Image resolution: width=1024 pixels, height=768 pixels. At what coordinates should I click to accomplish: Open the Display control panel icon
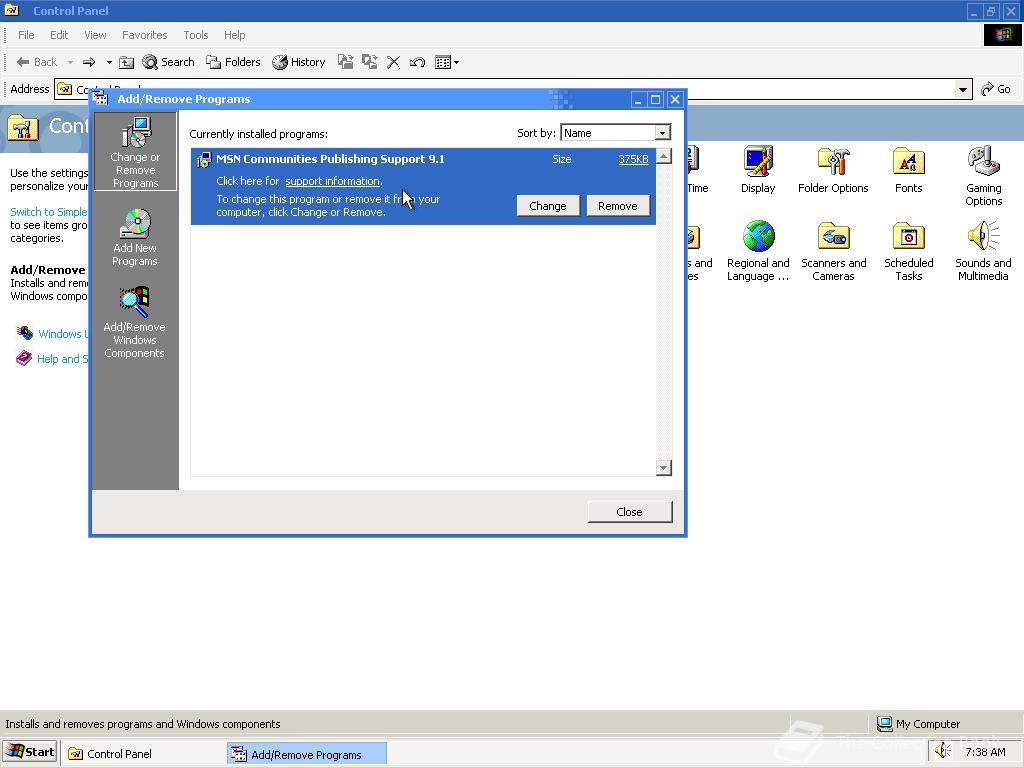pos(758,170)
